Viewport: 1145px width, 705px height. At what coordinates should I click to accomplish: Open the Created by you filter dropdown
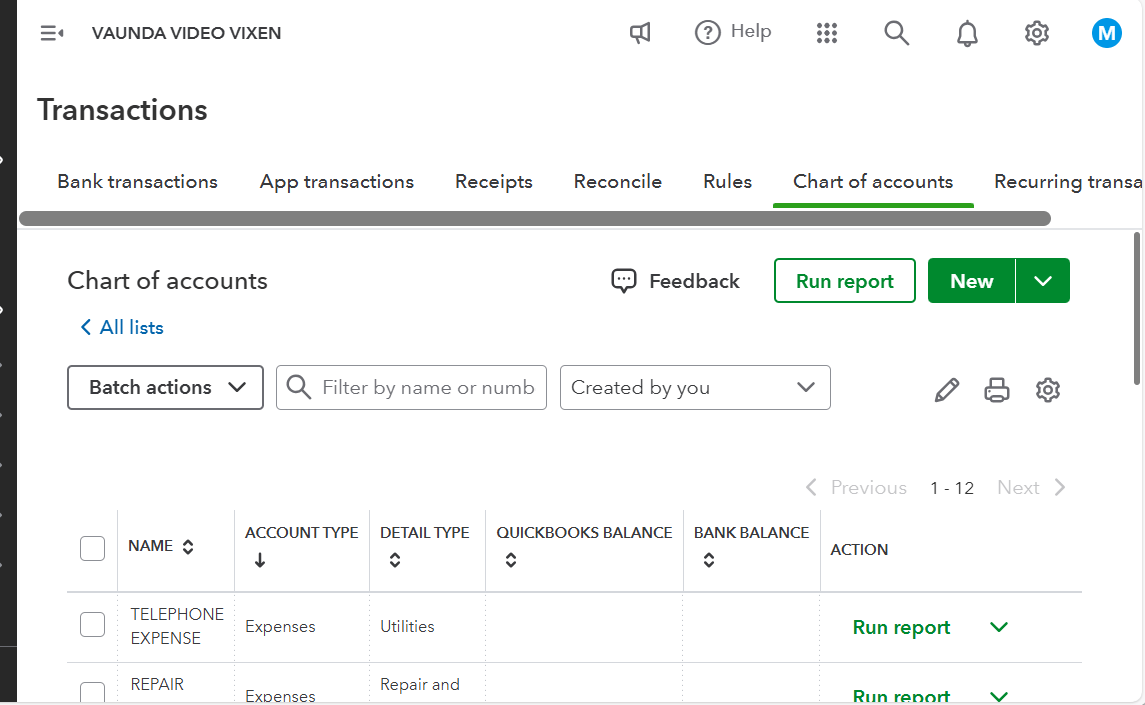point(695,387)
